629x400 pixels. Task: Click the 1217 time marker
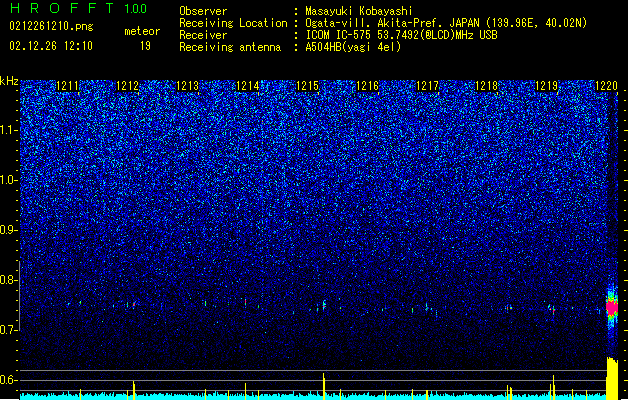[x=428, y=86]
